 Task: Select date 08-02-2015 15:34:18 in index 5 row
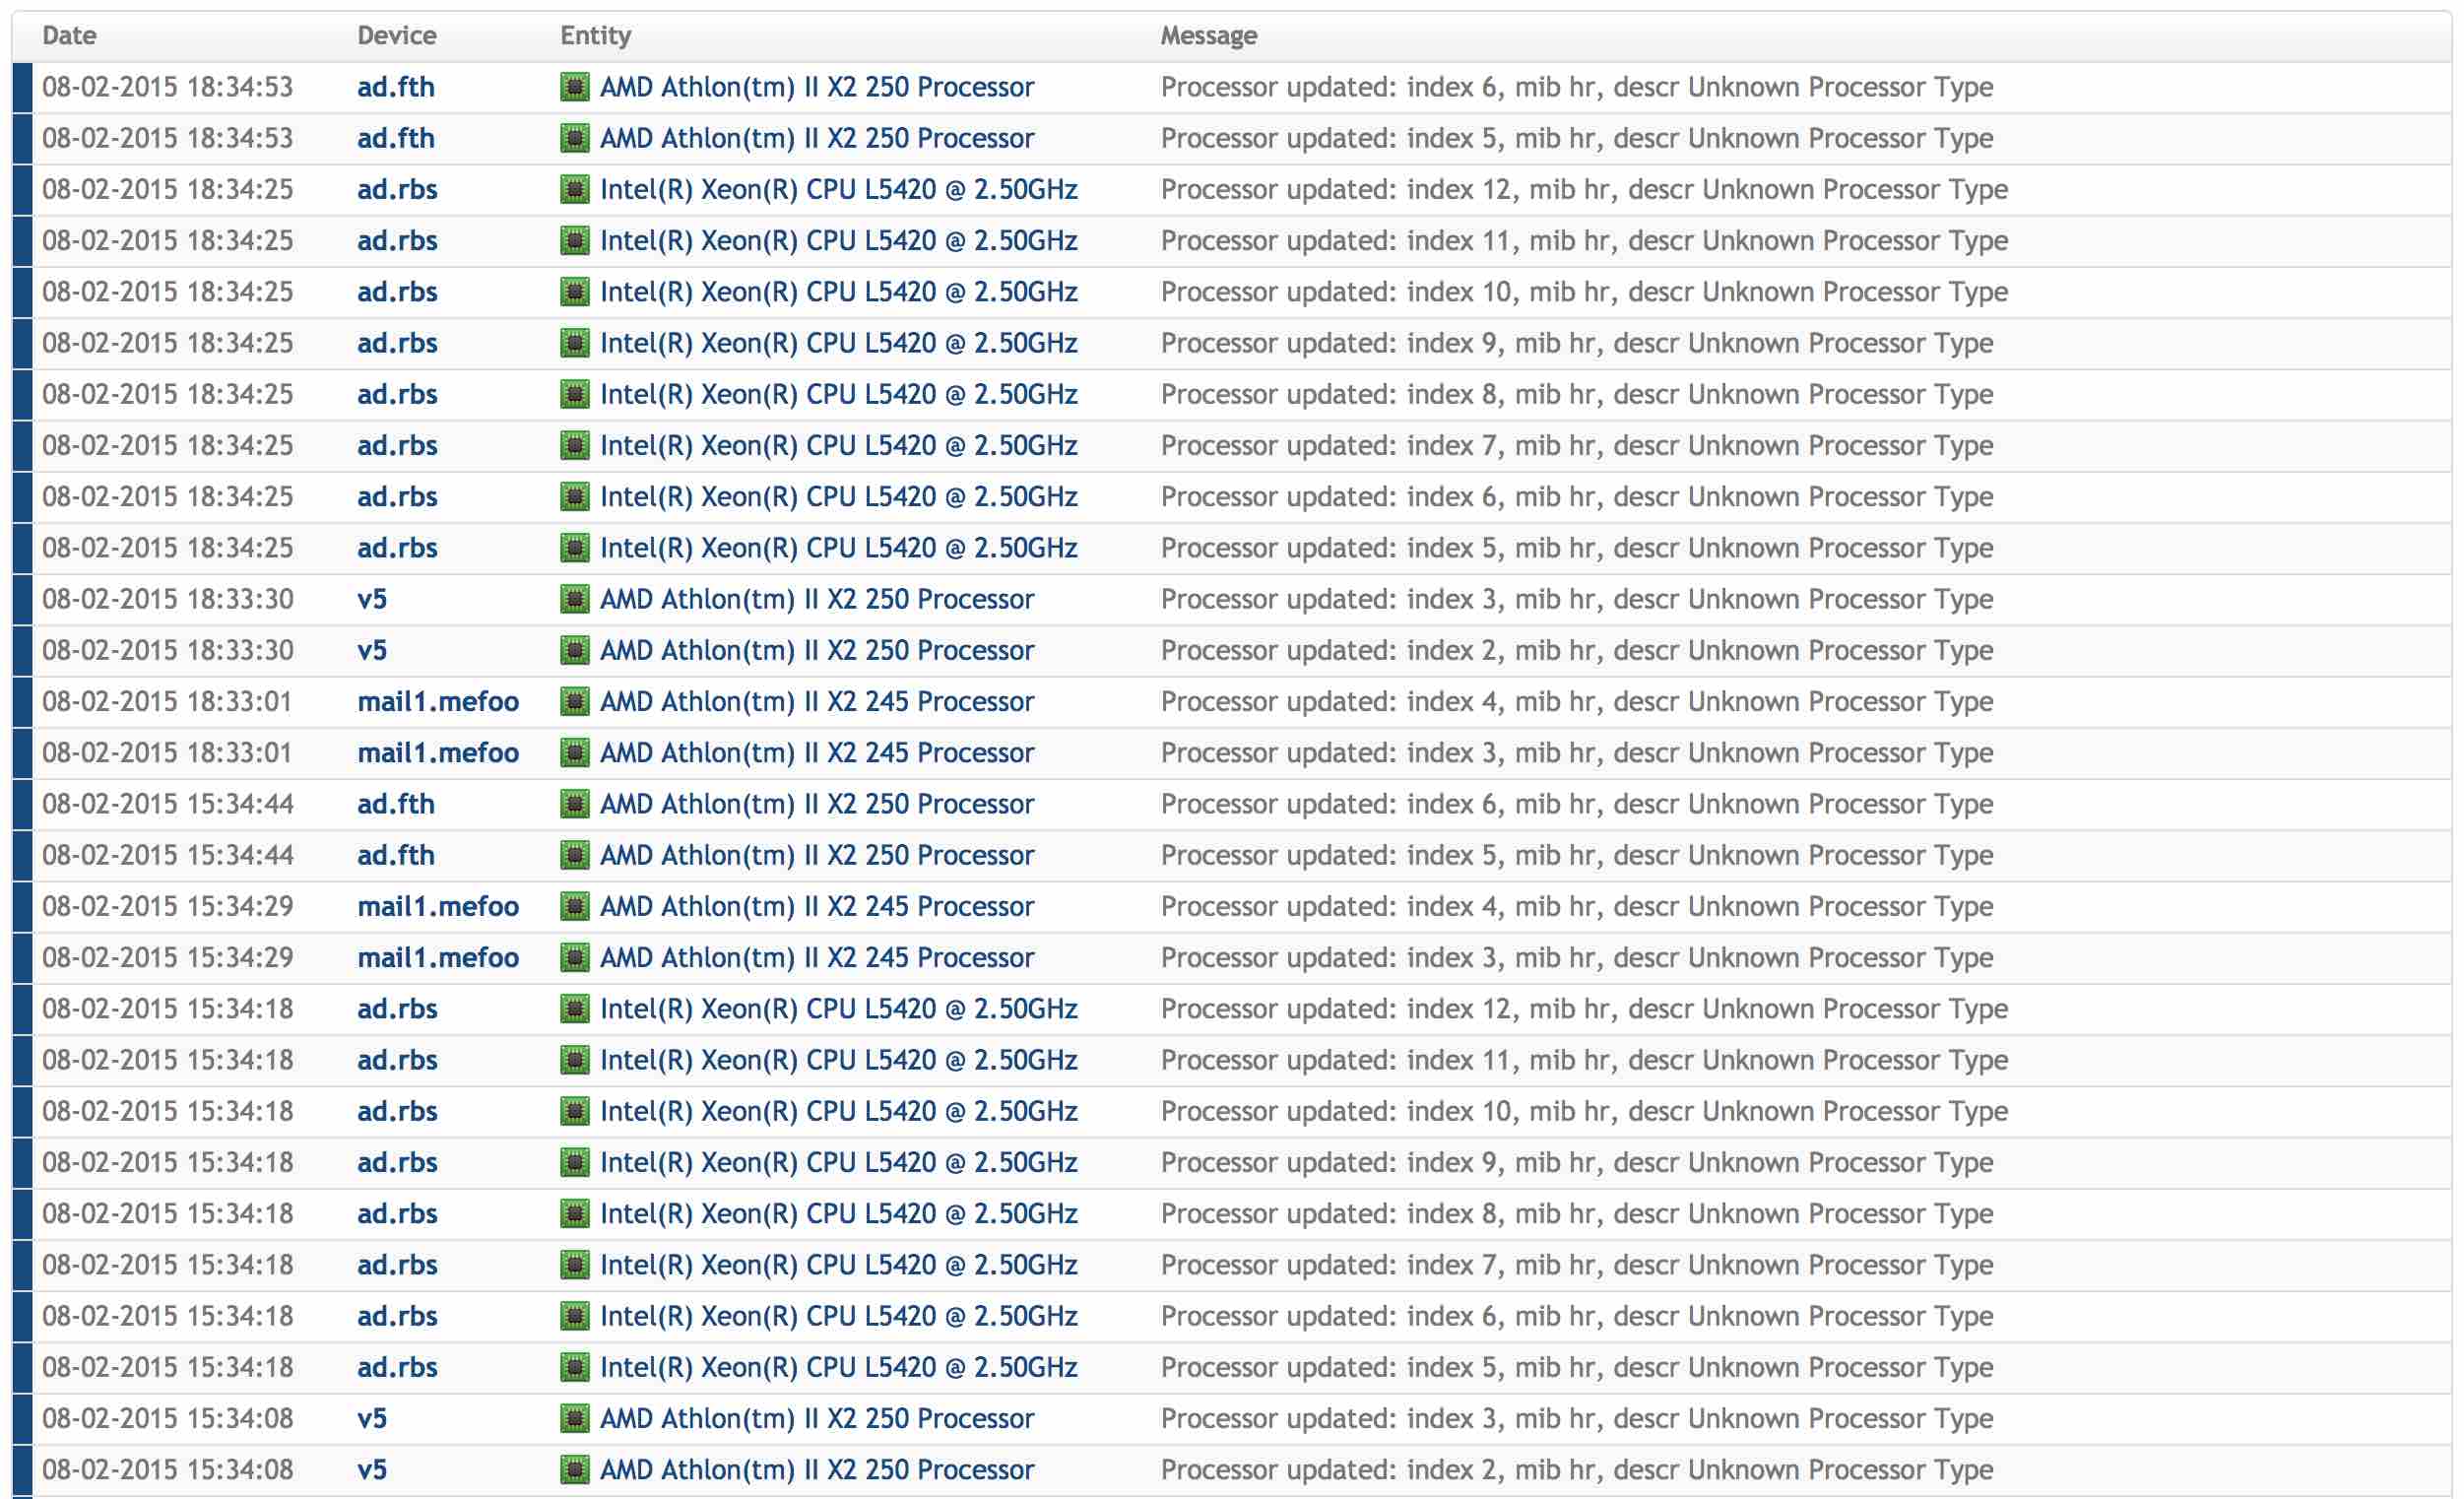tap(168, 1367)
